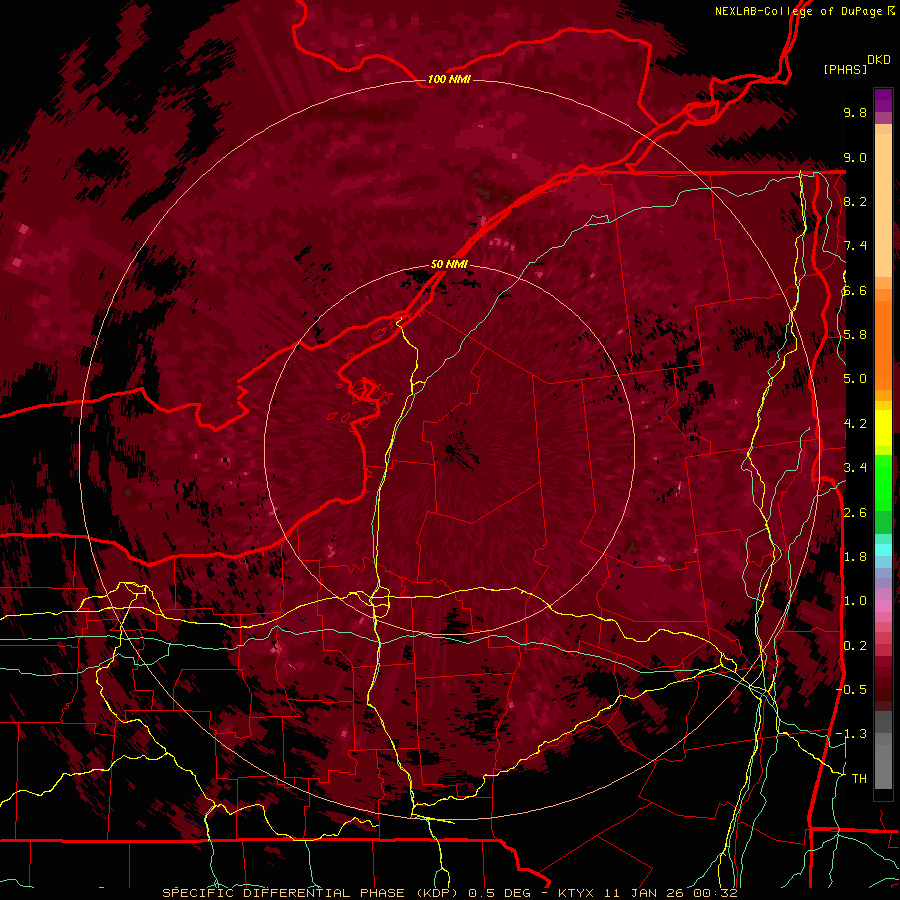Image resolution: width=900 pixels, height=900 pixels.
Task: Click the -0.5 value on the scale
Action: pos(852,690)
